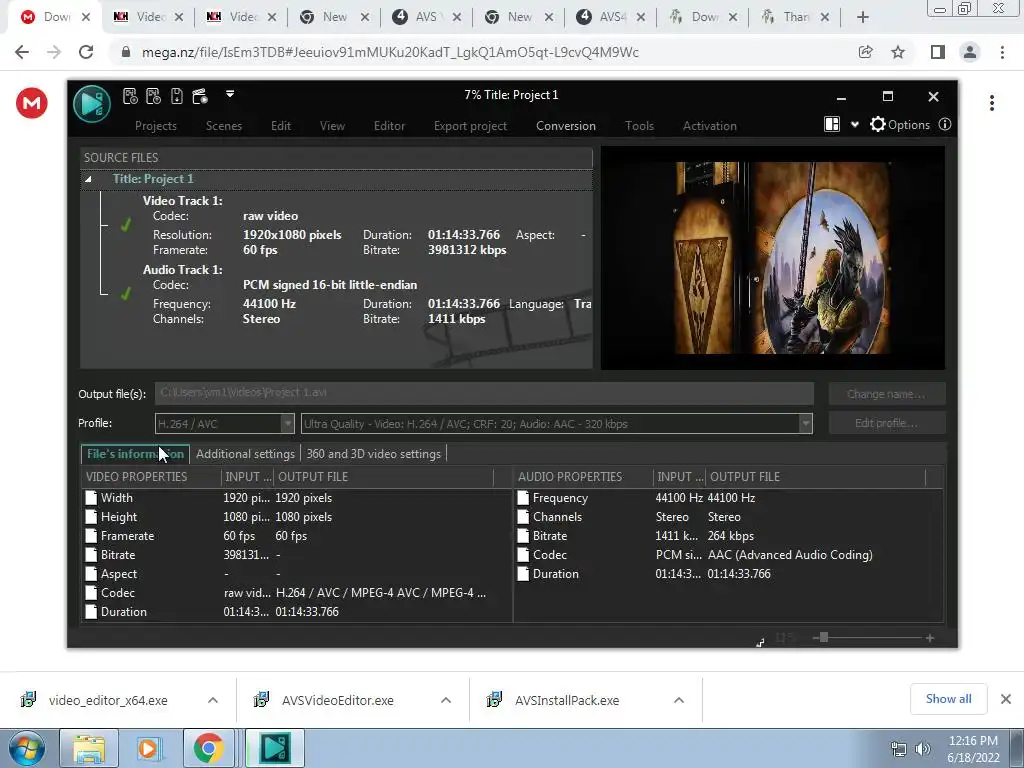
Task: Open Options with the gear icon
Action: coord(899,125)
